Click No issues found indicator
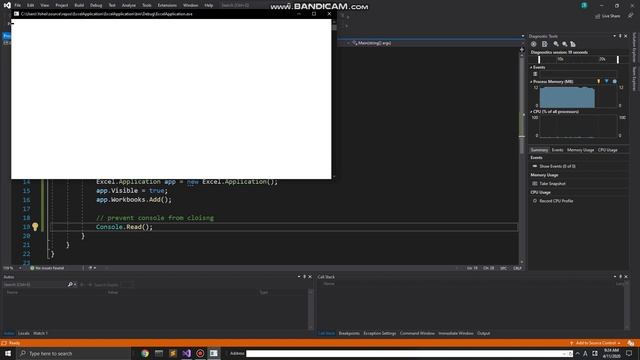Viewport: 640px width, 360px height. 47,268
